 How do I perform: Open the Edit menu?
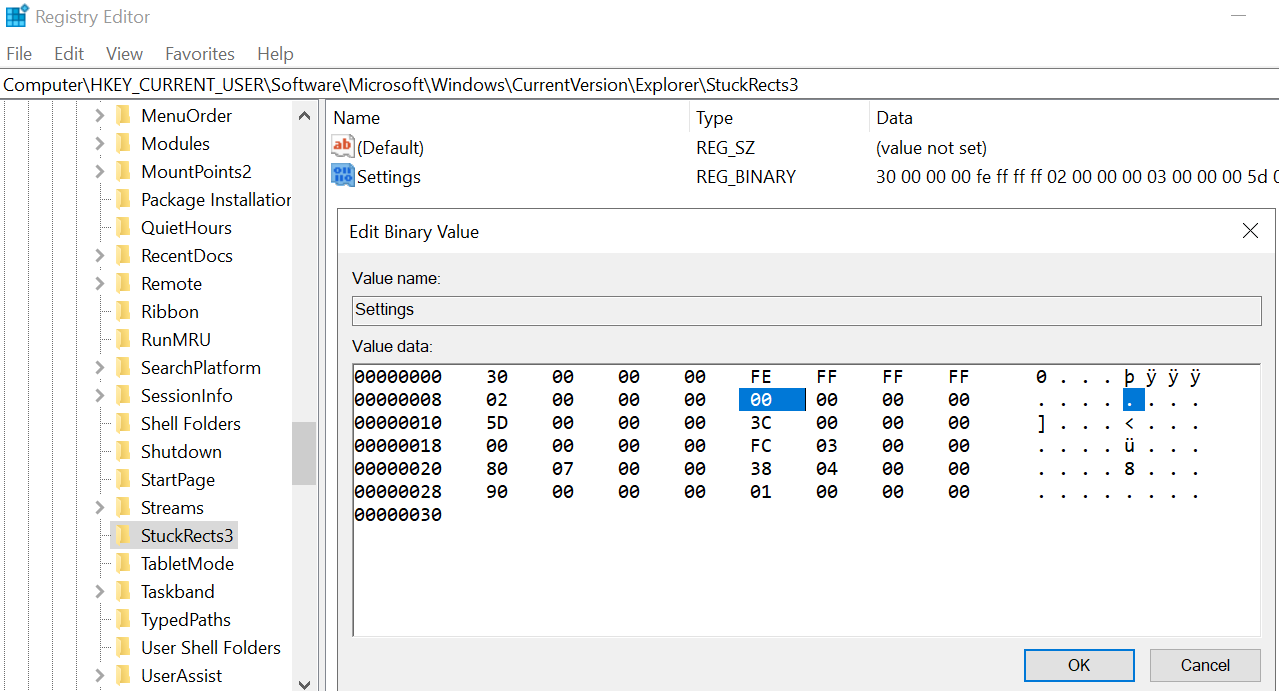[x=69, y=54]
